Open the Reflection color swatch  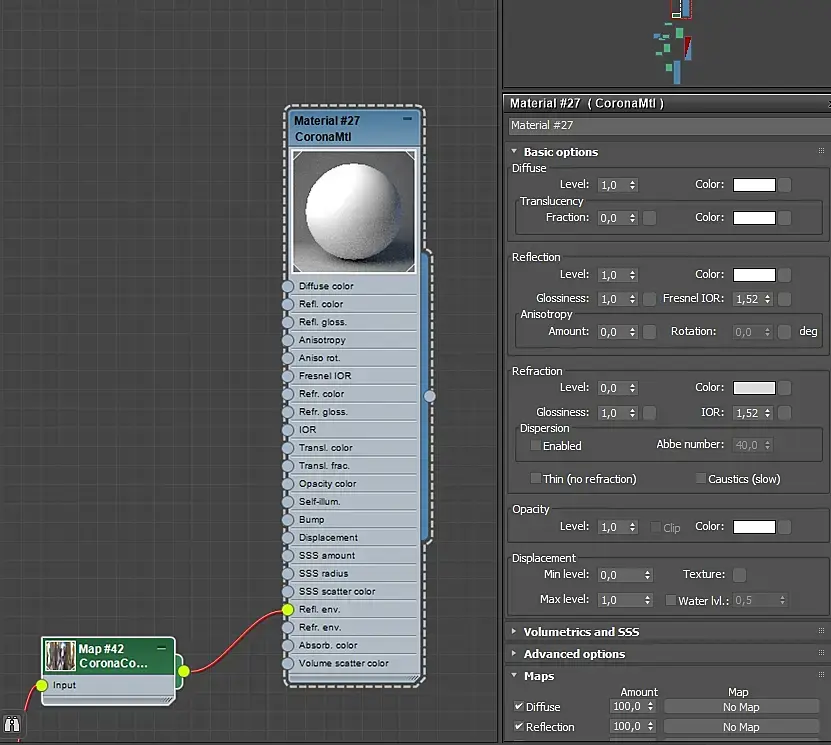(x=754, y=275)
